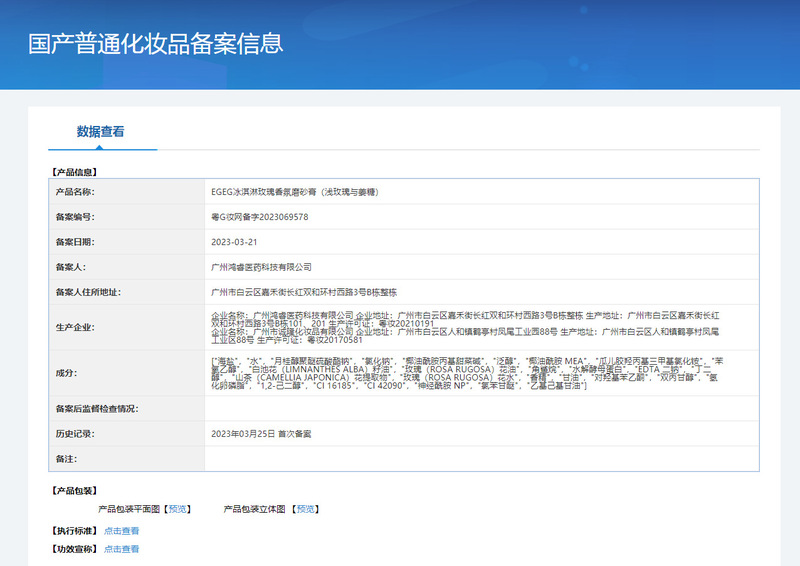
Task: Click the 产品信息 section heading
Action: 74,172
